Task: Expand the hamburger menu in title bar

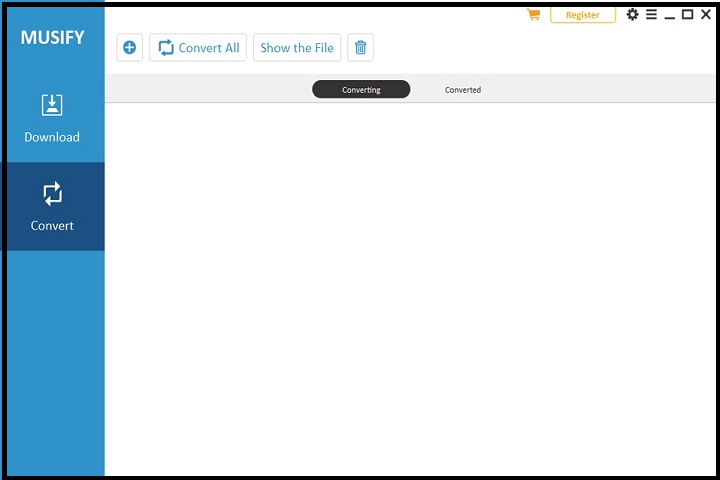Action: [651, 15]
